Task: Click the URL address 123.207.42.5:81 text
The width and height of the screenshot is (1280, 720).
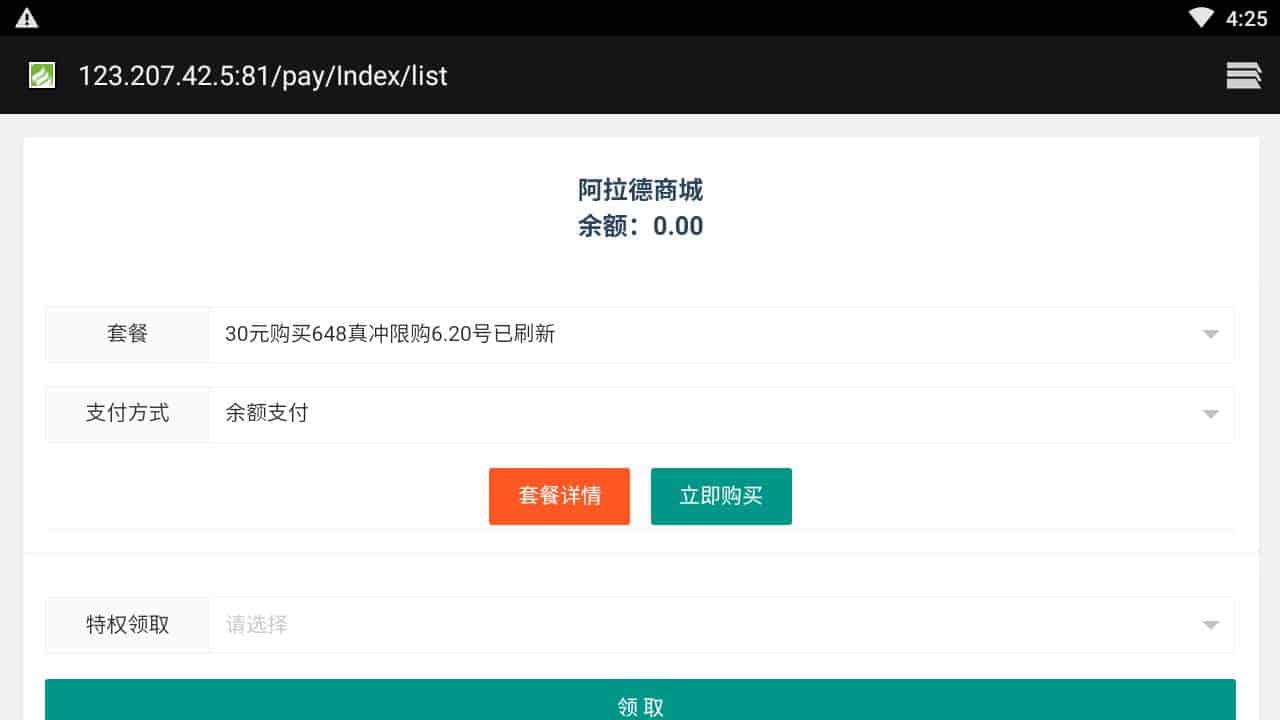Action: click(262, 76)
